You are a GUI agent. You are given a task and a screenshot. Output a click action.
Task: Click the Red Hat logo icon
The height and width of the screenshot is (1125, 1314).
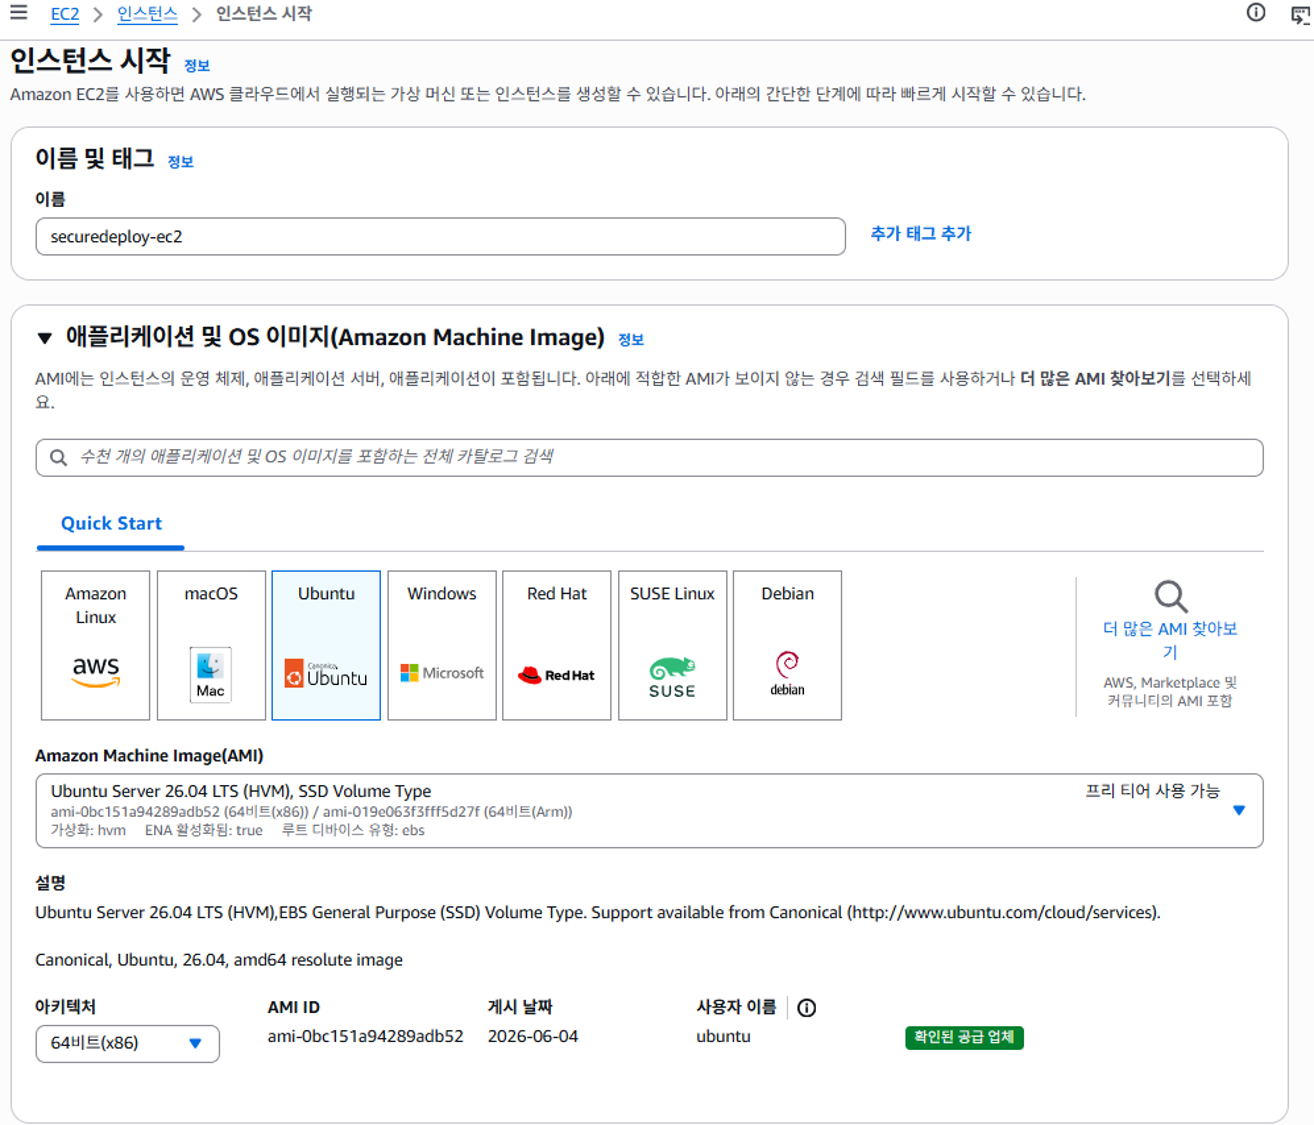(557, 675)
